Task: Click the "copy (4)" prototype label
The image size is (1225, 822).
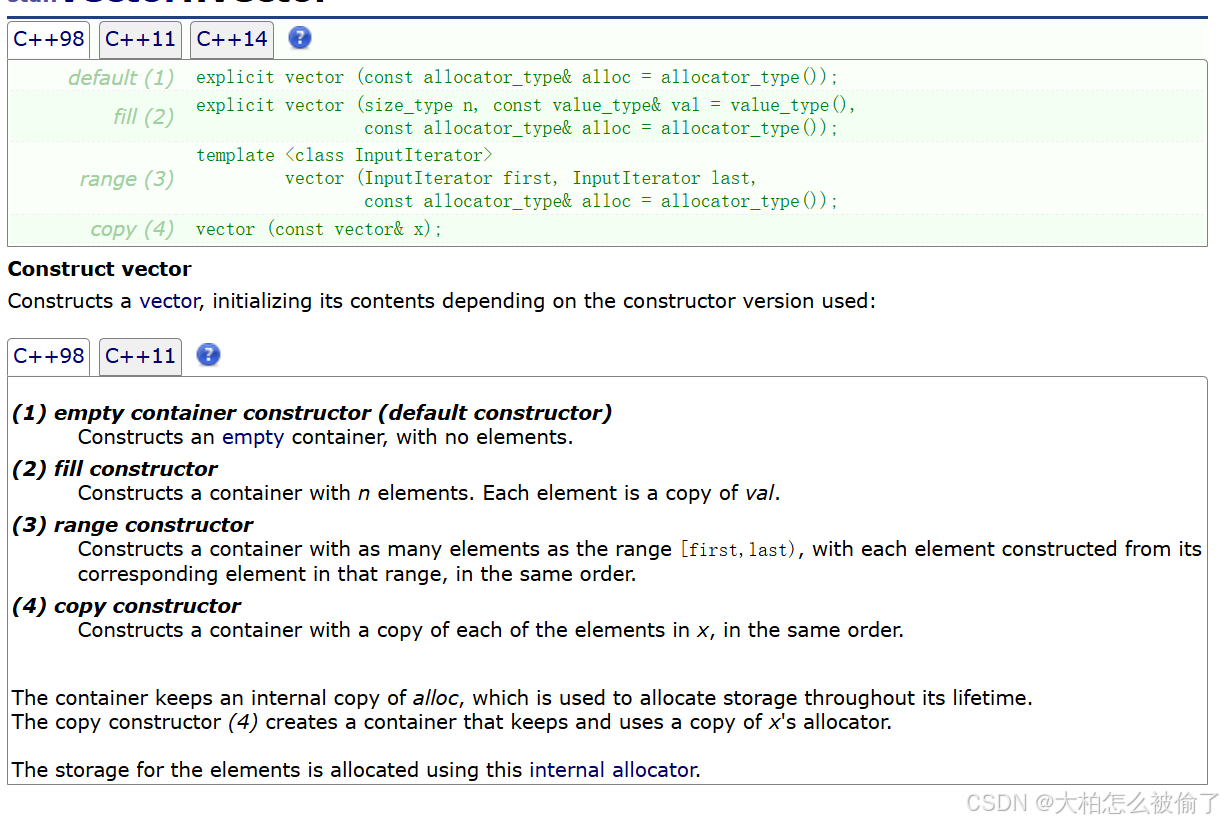Action: pos(132,229)
